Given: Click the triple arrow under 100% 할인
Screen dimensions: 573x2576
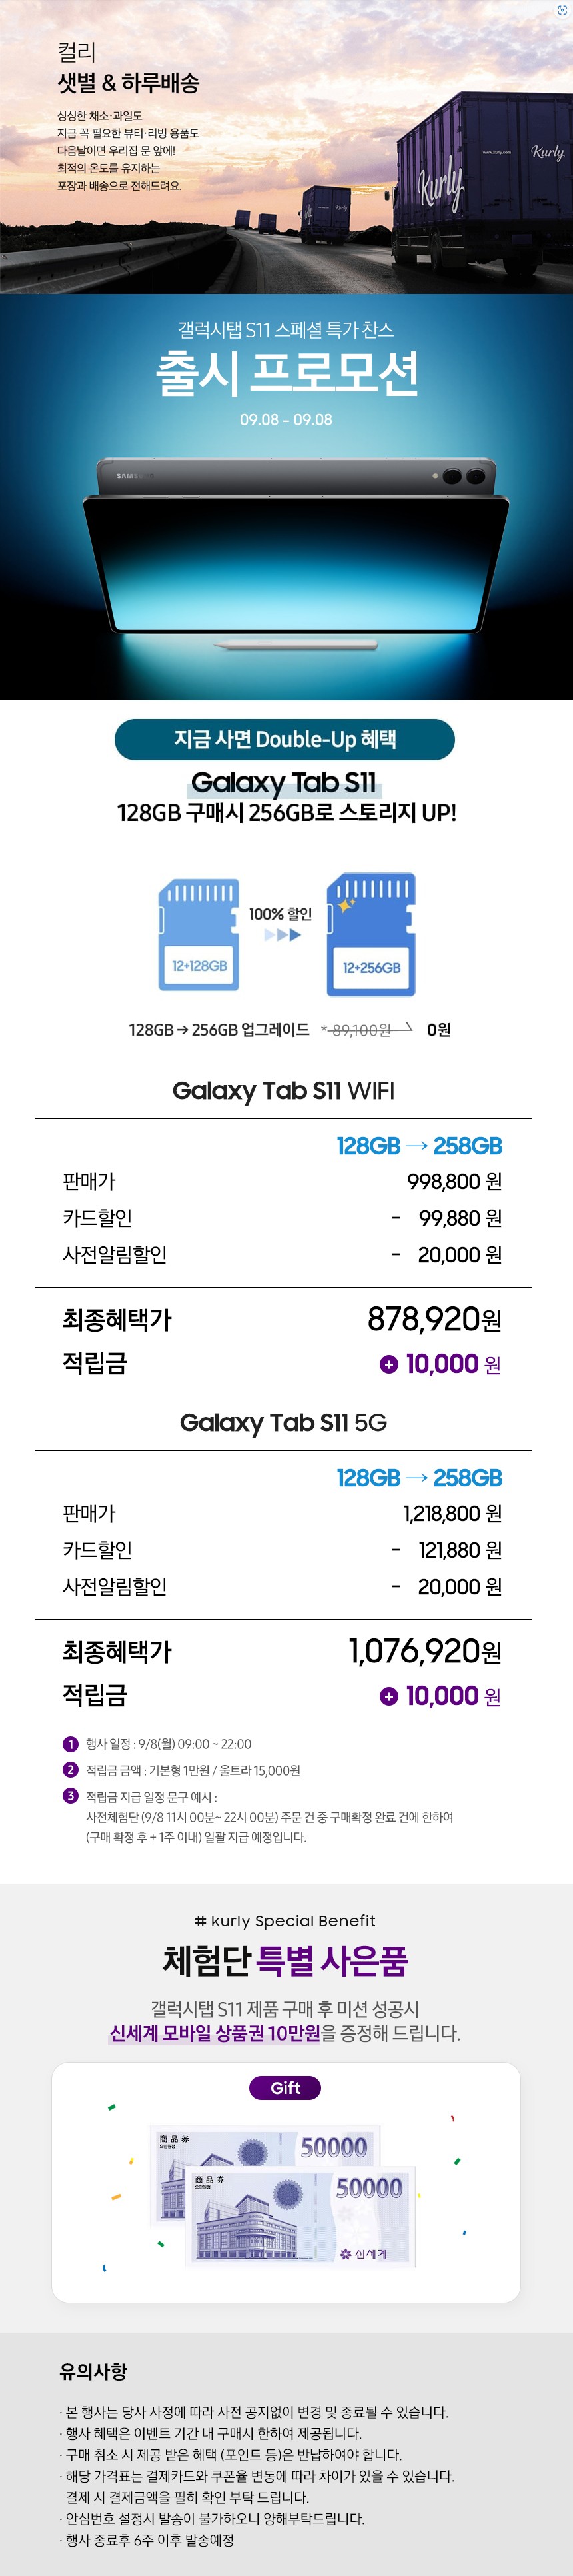Looking at the screenshot, I should 282,935.
